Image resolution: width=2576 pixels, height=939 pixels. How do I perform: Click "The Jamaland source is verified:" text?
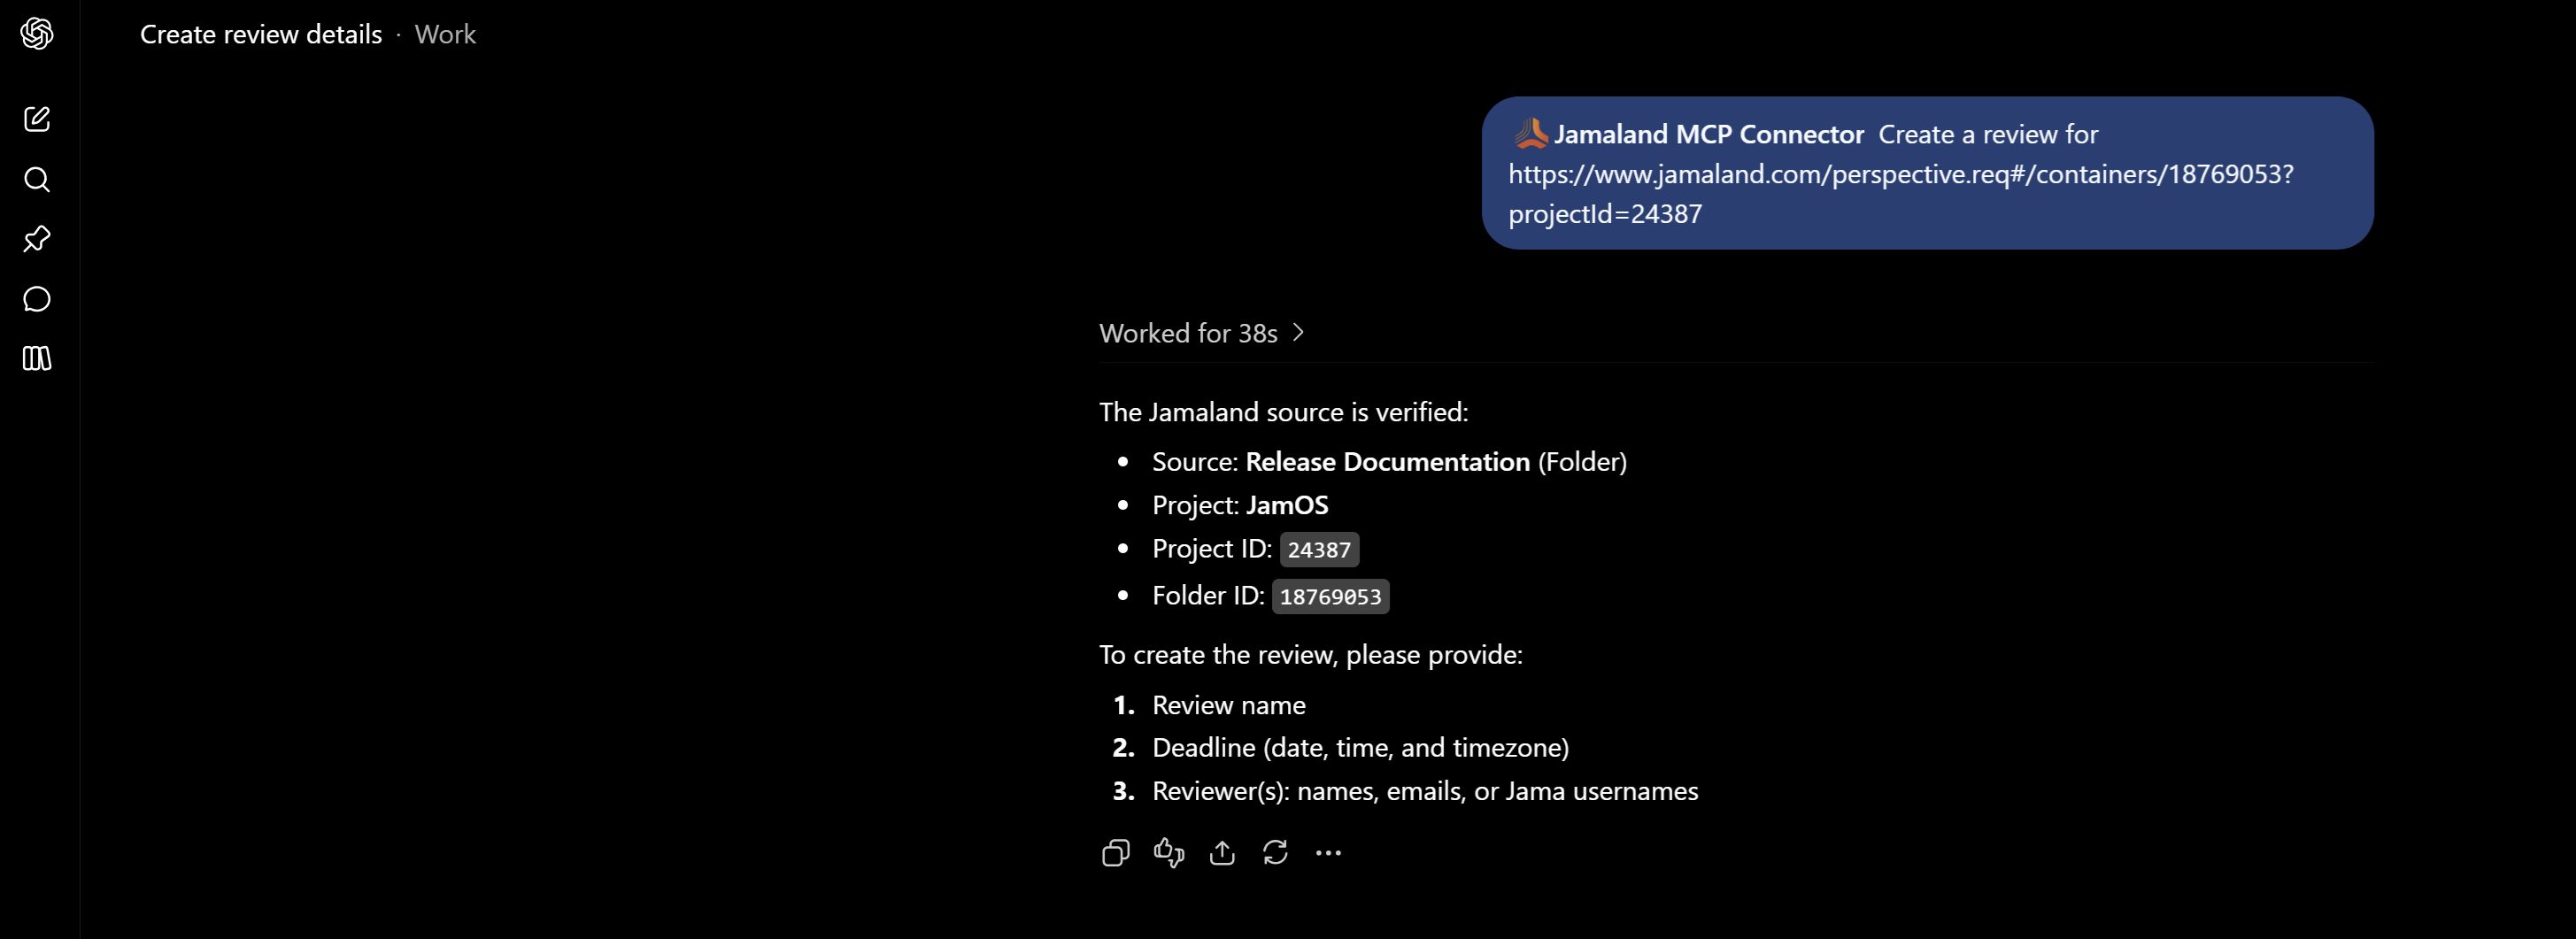pyautogui.click(x=1283, y=412)
